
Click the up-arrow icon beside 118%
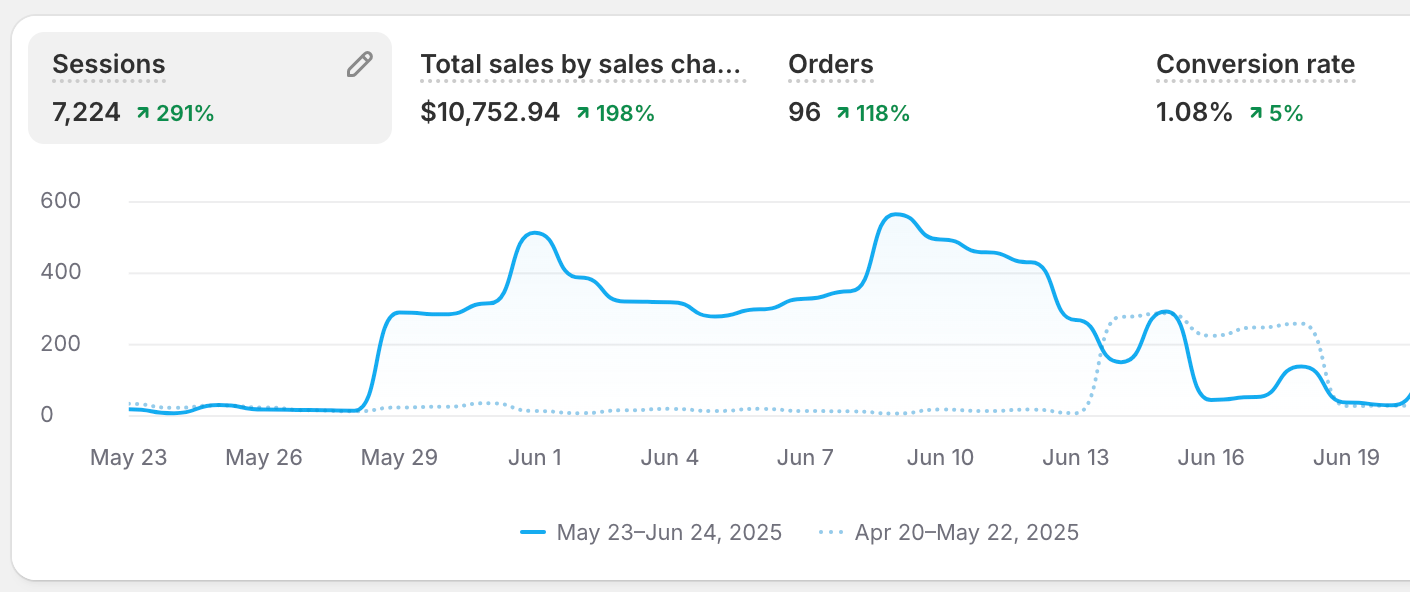843,114
